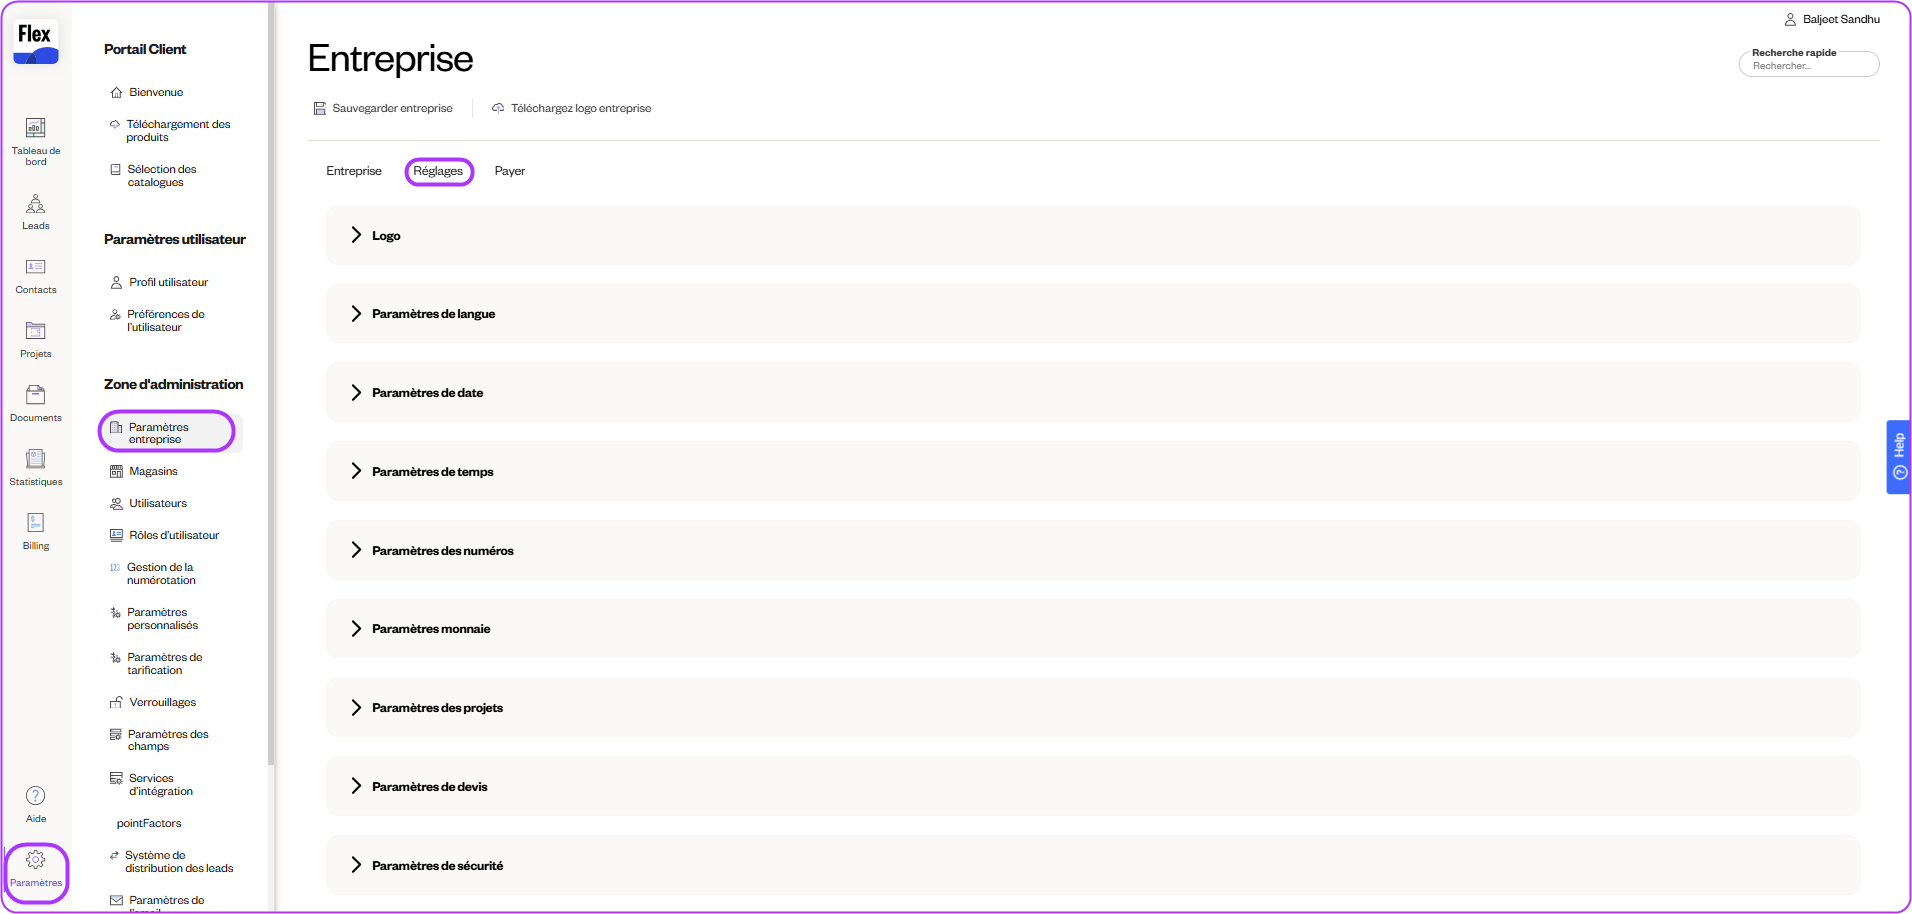This screenshot has height=914, width=1912.
Task: Open the blue Help side tab
Action: [1898, 457]
